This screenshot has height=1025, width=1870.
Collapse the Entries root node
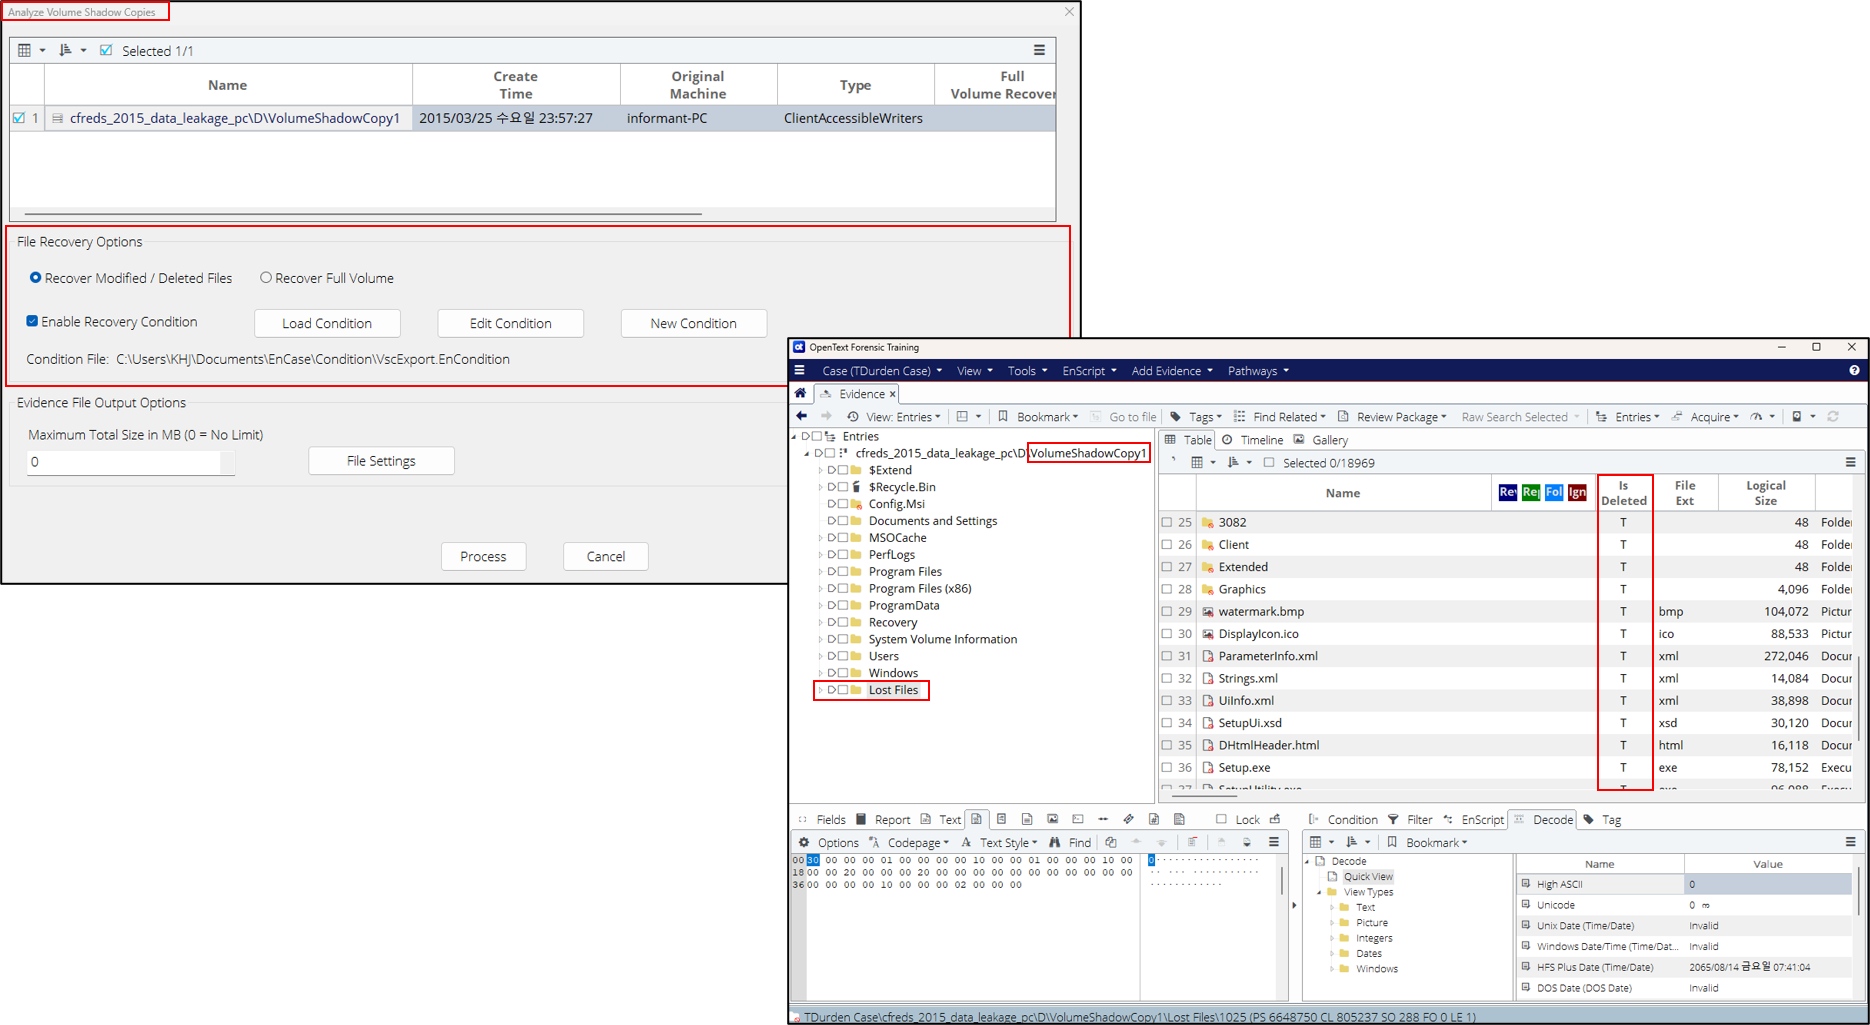[x=795, y=437]
